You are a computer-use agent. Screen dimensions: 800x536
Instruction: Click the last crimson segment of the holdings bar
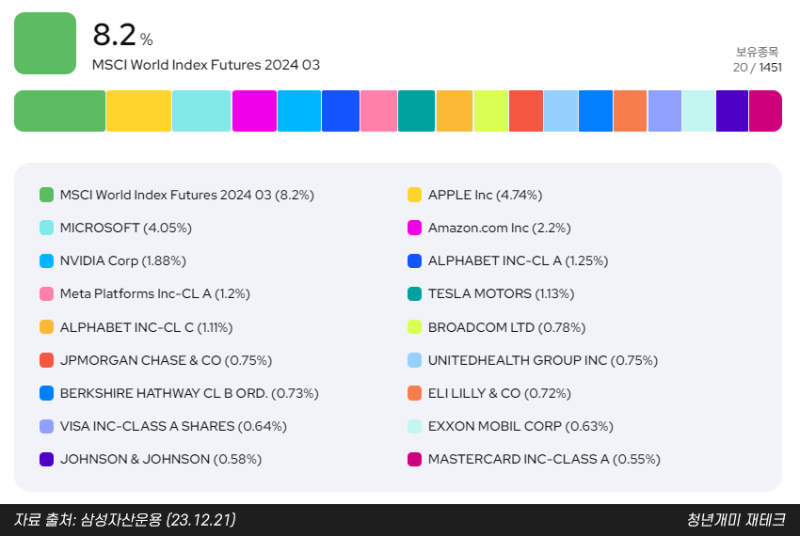click(765, 111)
